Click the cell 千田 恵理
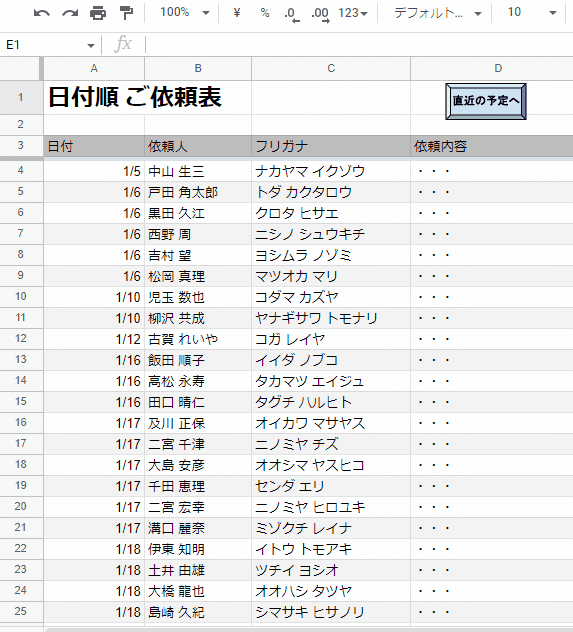 (198, 486)
